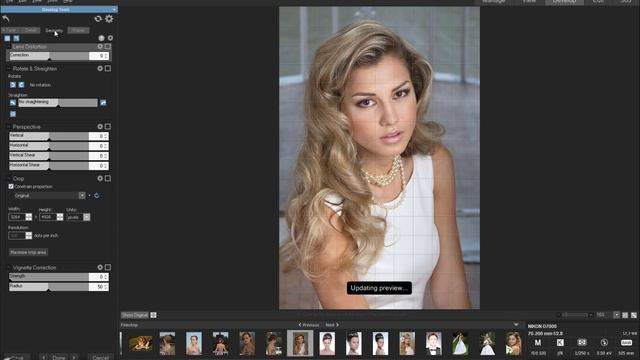The image size is (640, 360).
Task: Toggle the Rotate & Straighten enable box
Action: (x=108, y=69)
